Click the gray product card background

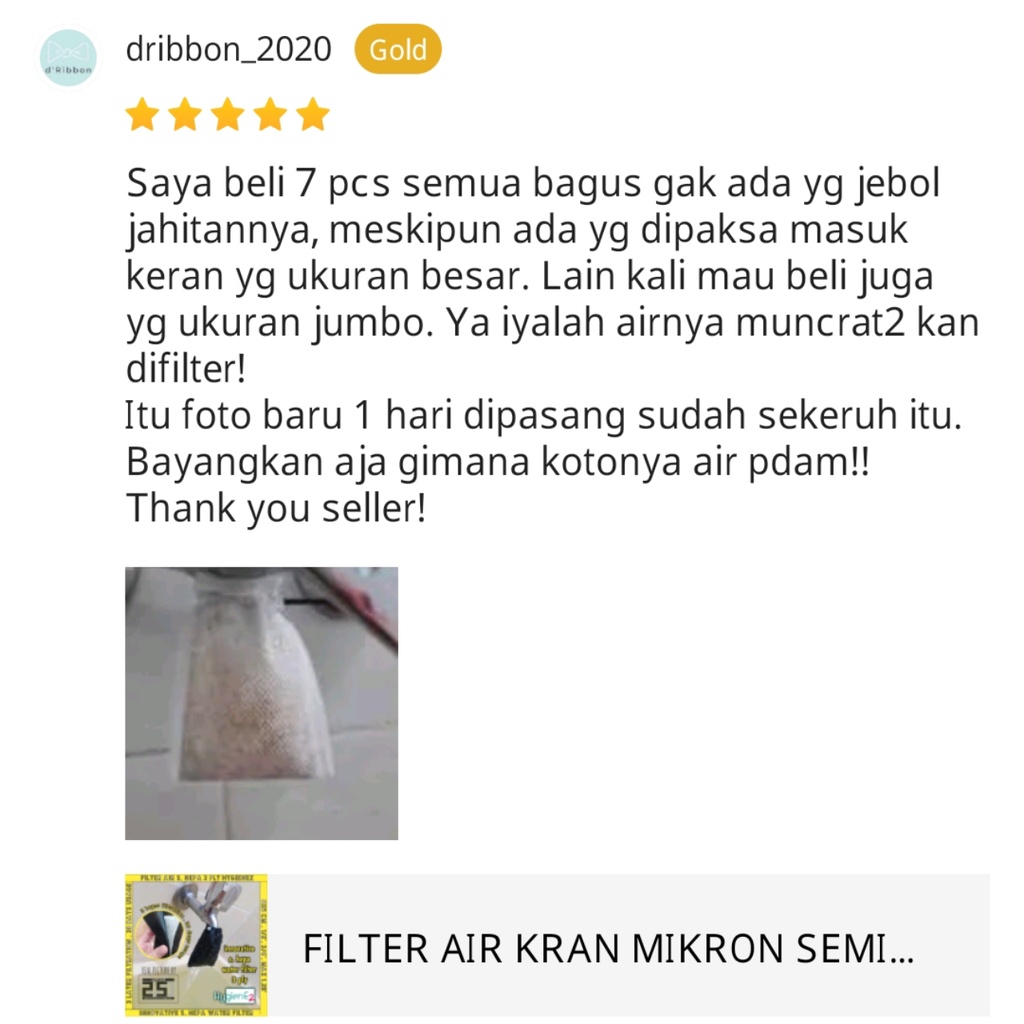(x=628, y=946)
